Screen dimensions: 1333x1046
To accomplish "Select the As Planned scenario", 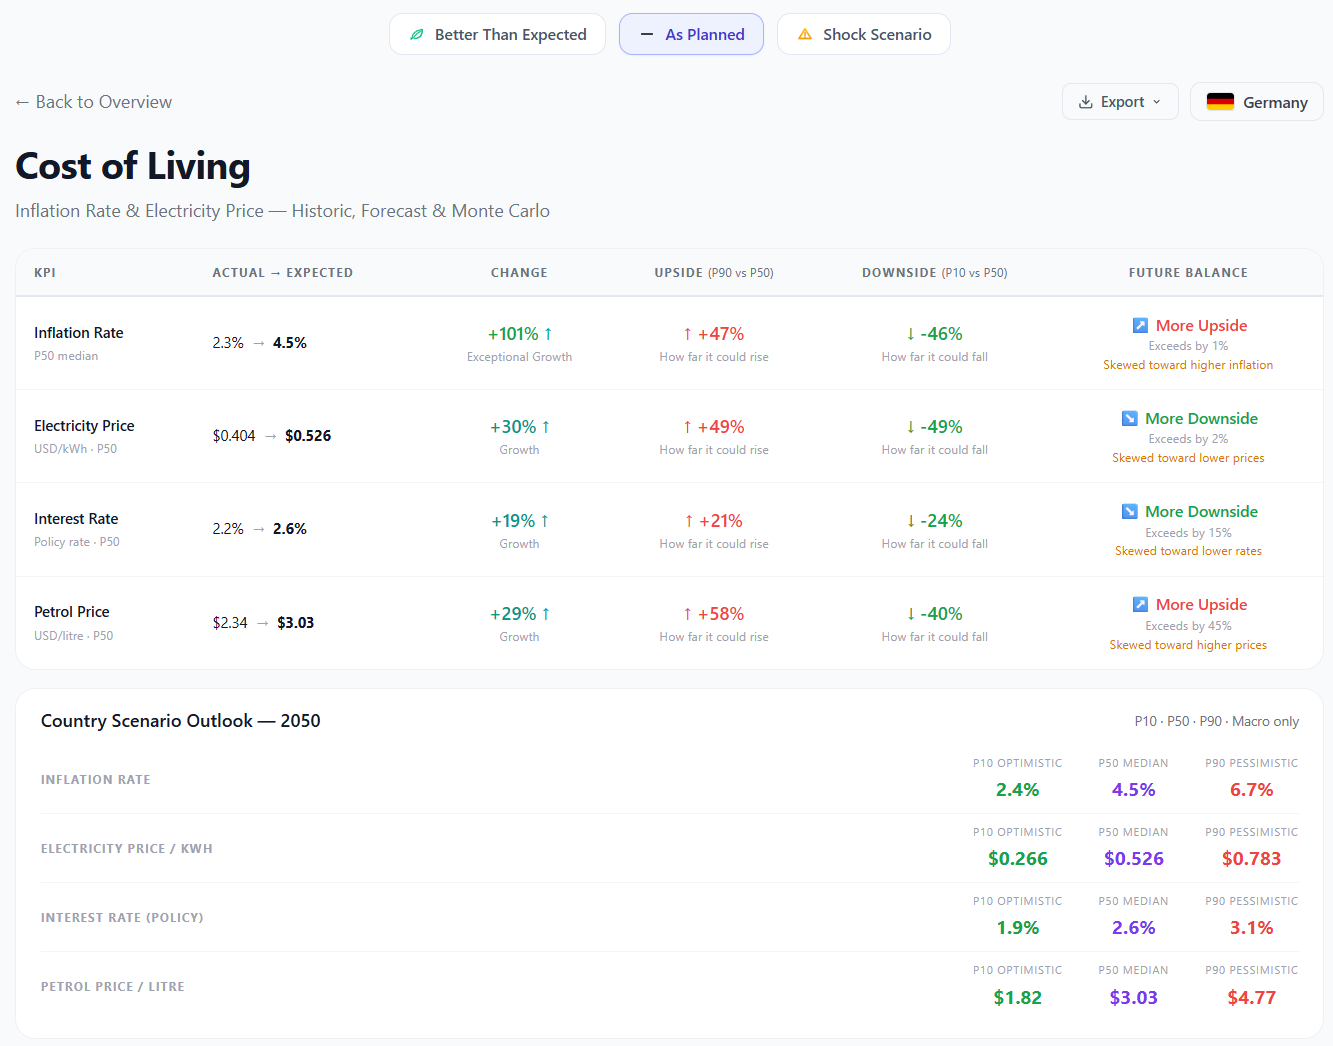I will pos(691,34).
